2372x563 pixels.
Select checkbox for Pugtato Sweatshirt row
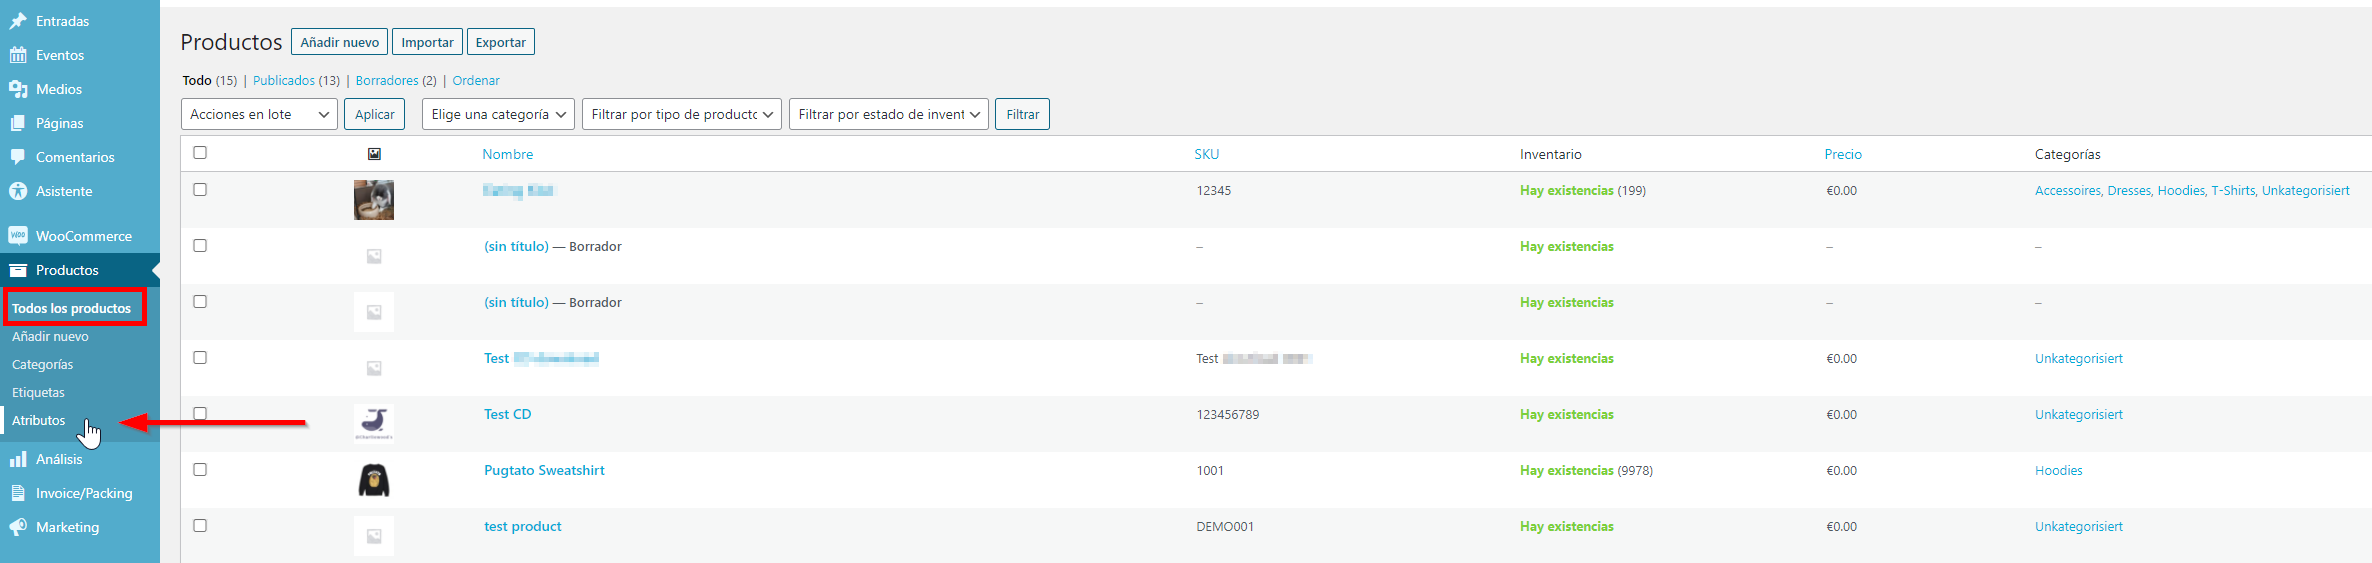click(200, 469)
